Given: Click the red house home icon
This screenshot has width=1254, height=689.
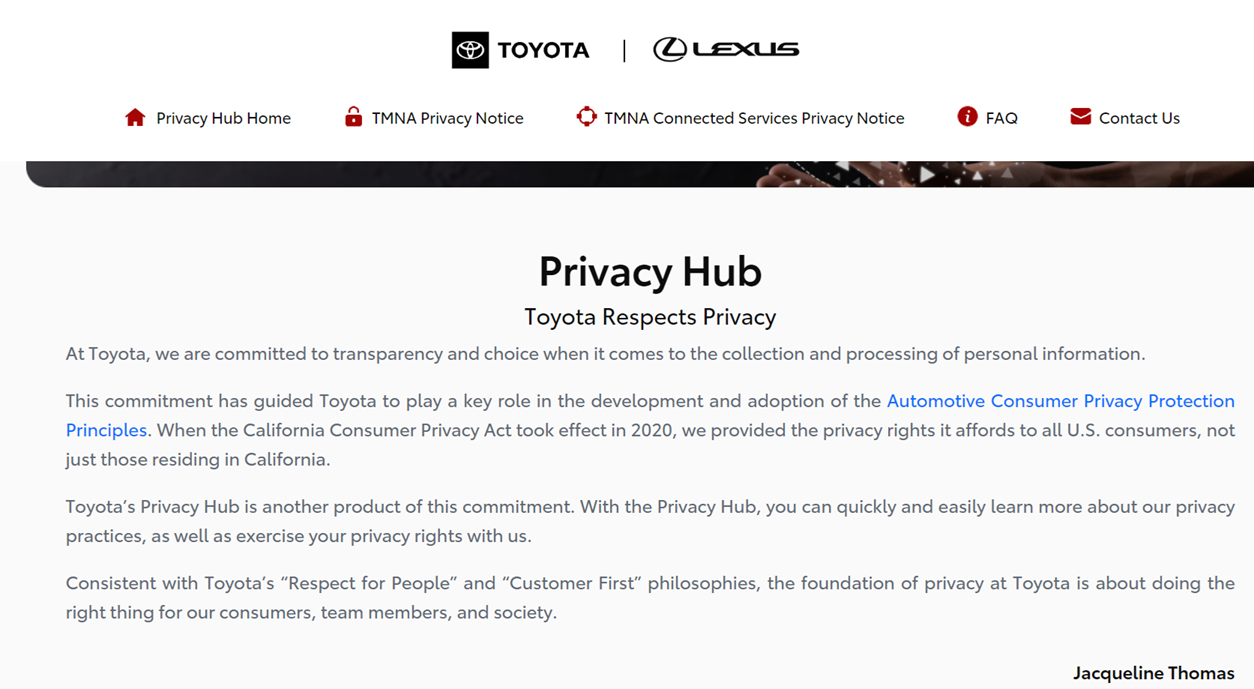Looking at the screenshot, I should point(135,117).
